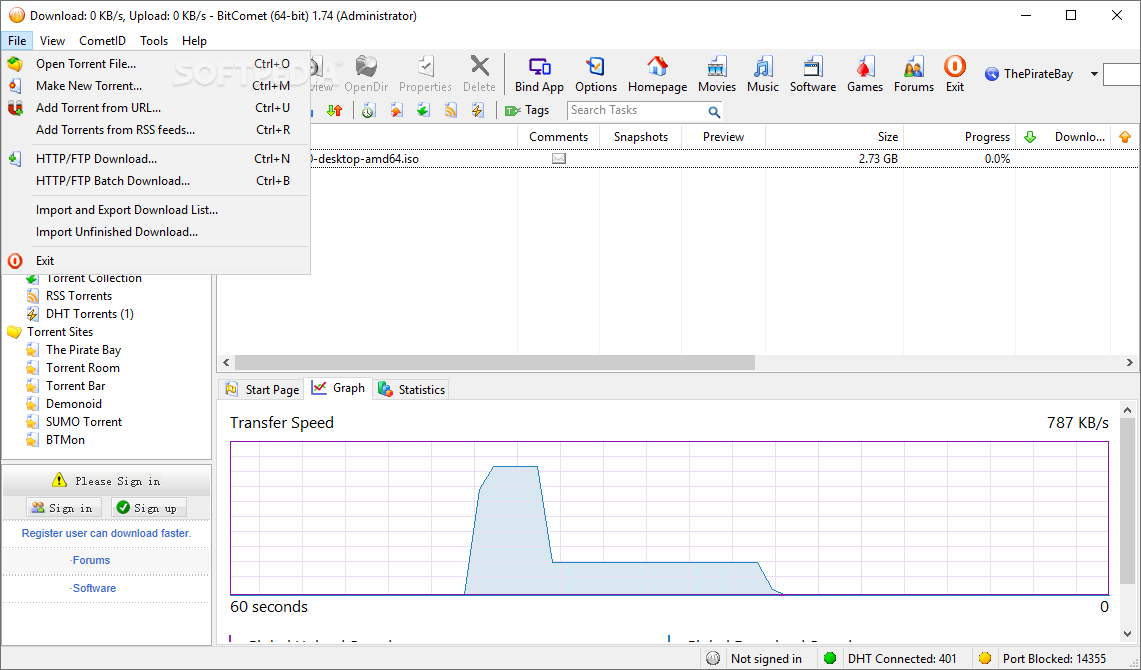The image size is (1141, 670).
Task: Switch to the Statistics tab
Action: click(412, 389)
